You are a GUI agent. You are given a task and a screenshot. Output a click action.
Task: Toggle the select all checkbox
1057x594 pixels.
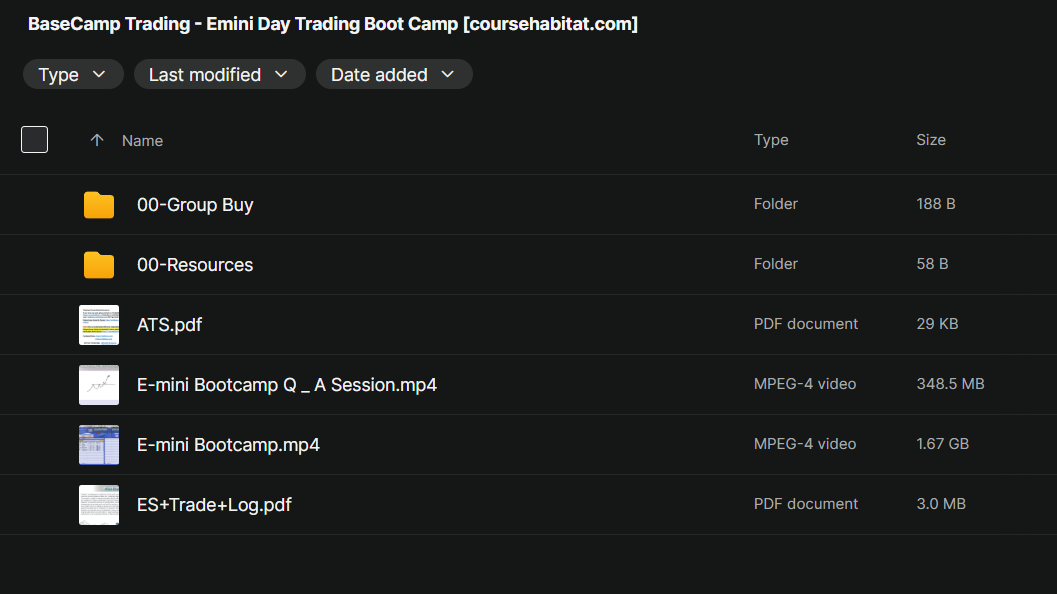(x=35, y=140)
